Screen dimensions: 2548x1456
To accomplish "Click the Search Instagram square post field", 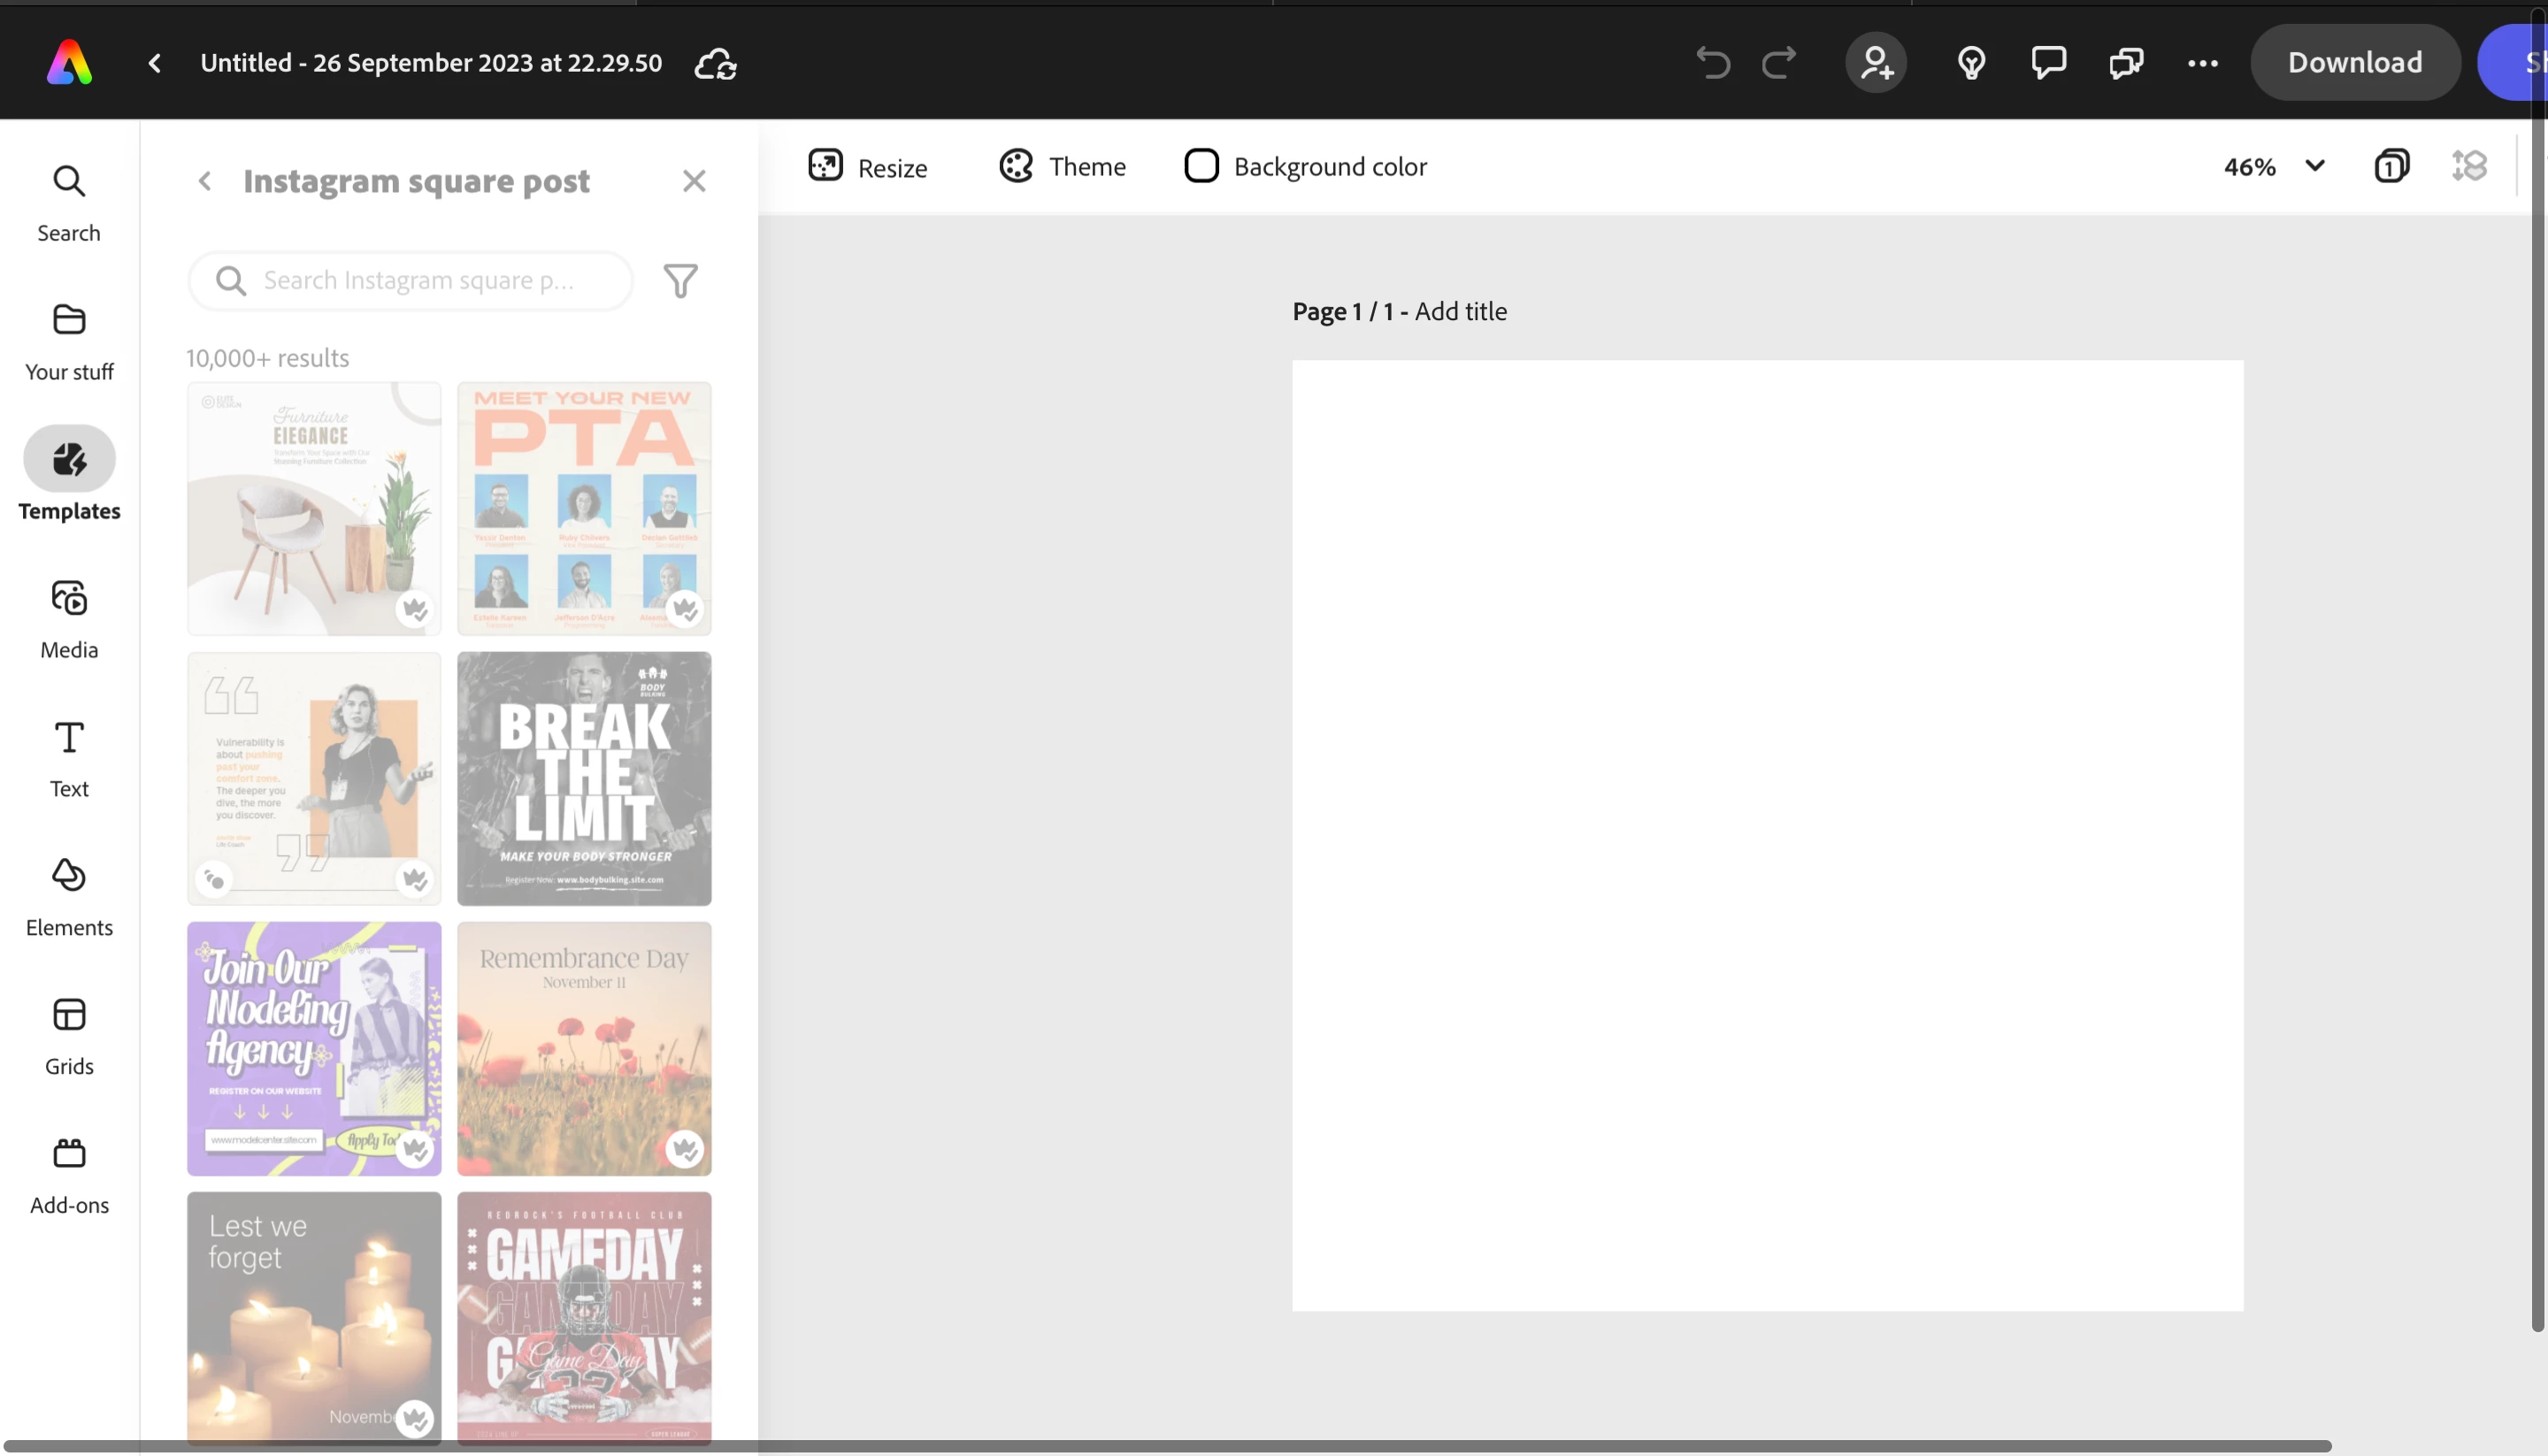I will pos(418,281).
